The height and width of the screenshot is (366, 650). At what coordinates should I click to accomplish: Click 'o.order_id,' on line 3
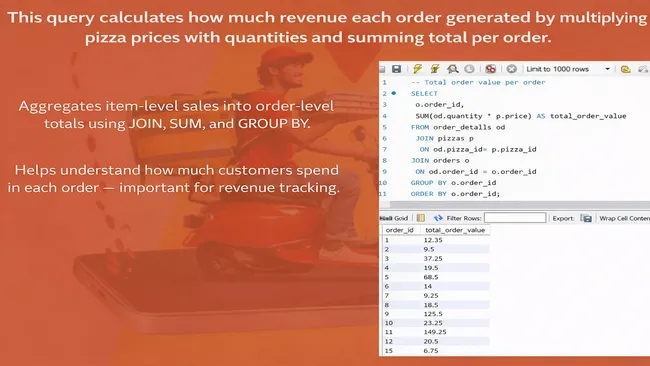coord(439,104)
